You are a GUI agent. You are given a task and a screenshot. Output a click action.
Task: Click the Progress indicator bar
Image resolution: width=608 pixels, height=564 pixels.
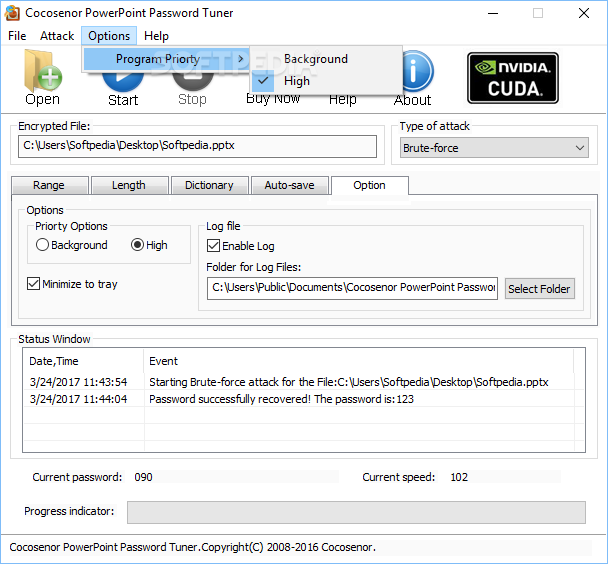(356, 512)
